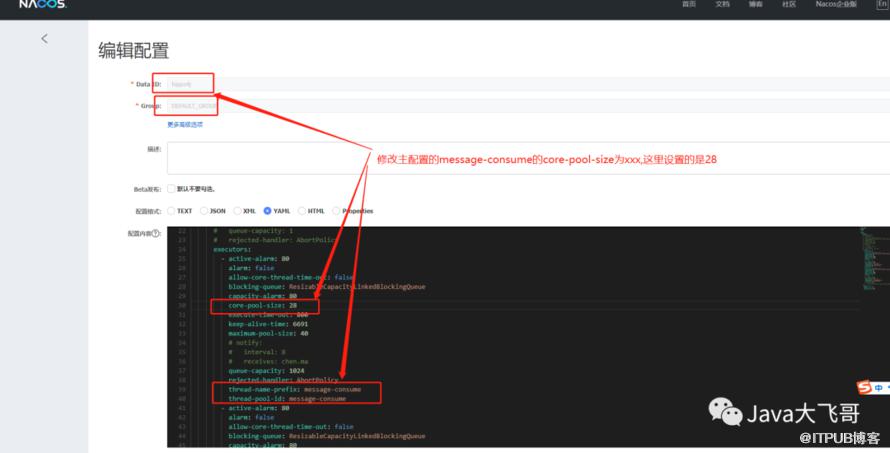This screenshot has width=890, height=453.
Task: Open 社区 in the top navigation
Action: [x=789, y=4]
